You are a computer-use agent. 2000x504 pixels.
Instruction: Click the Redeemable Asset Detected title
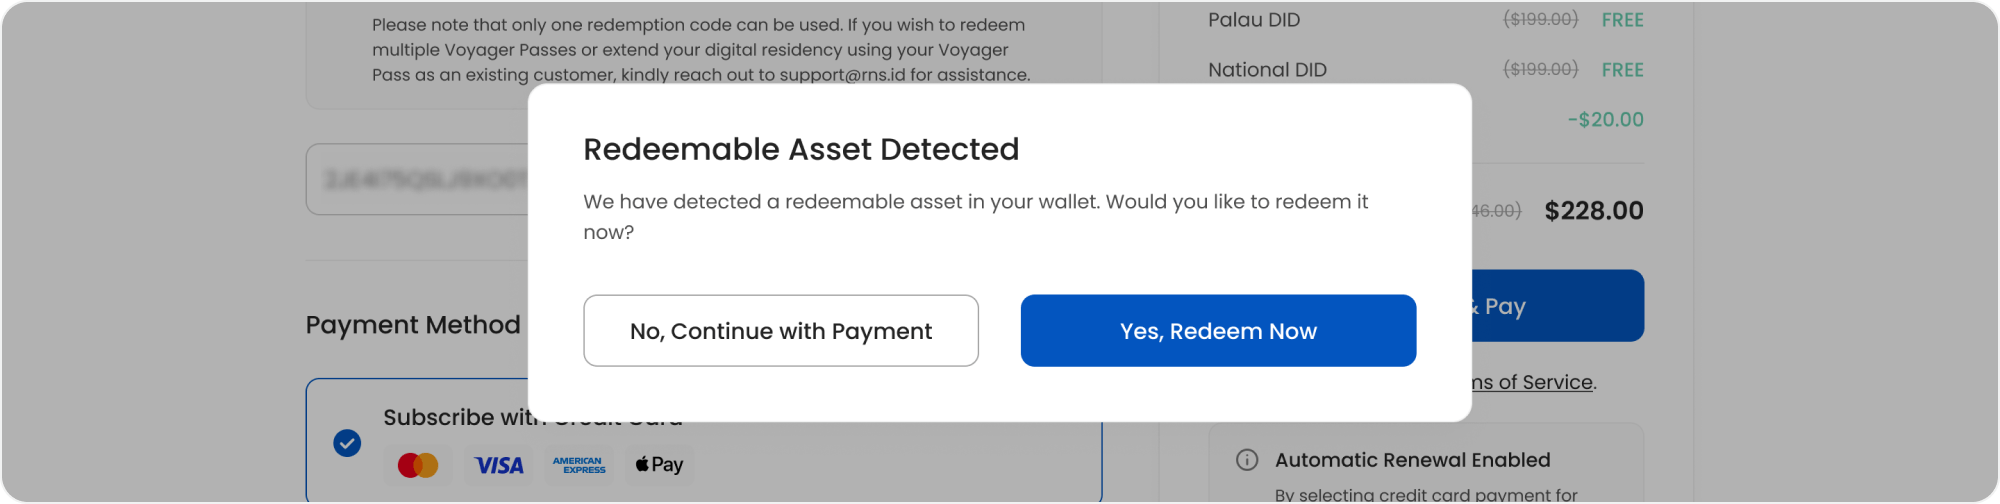coord(801,149)
